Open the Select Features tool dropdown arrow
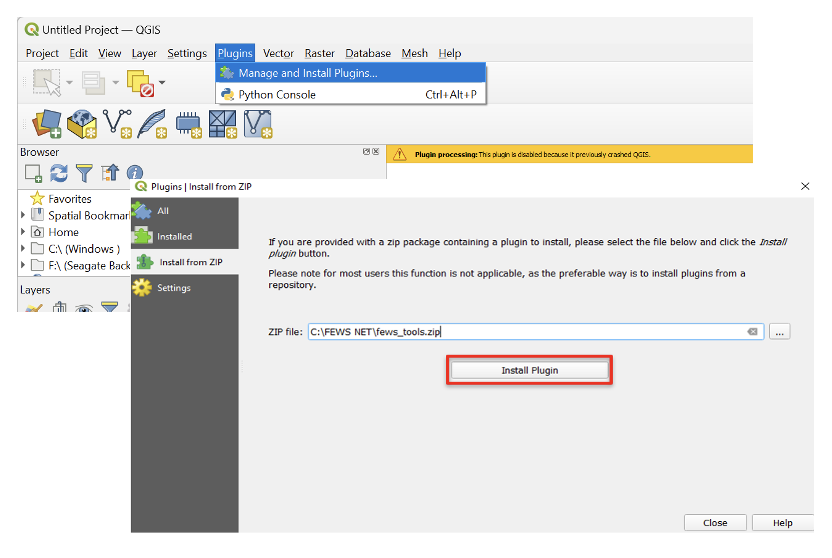 (x=69, y=83)
